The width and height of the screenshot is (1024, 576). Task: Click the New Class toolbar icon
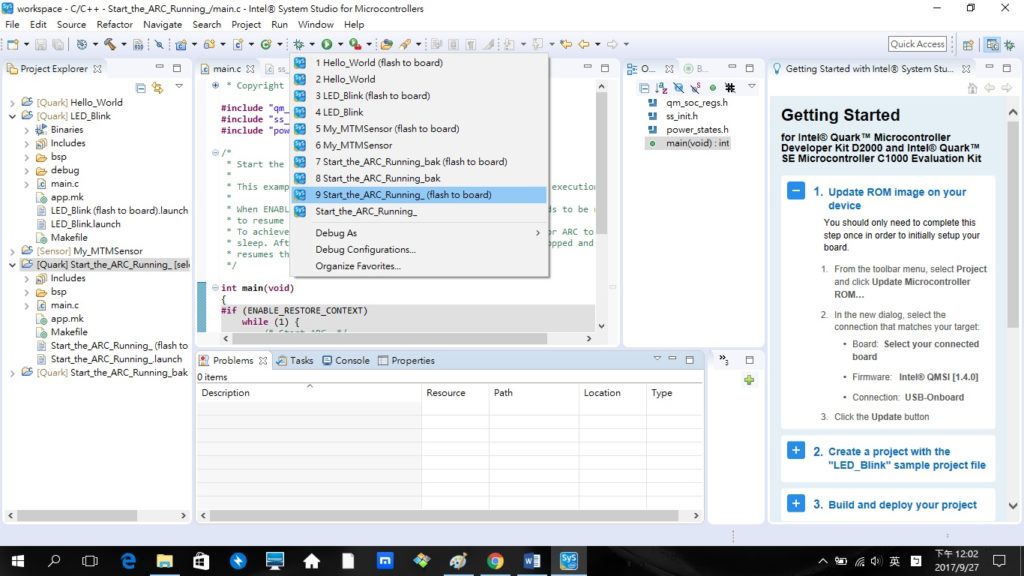click(266, 44)
